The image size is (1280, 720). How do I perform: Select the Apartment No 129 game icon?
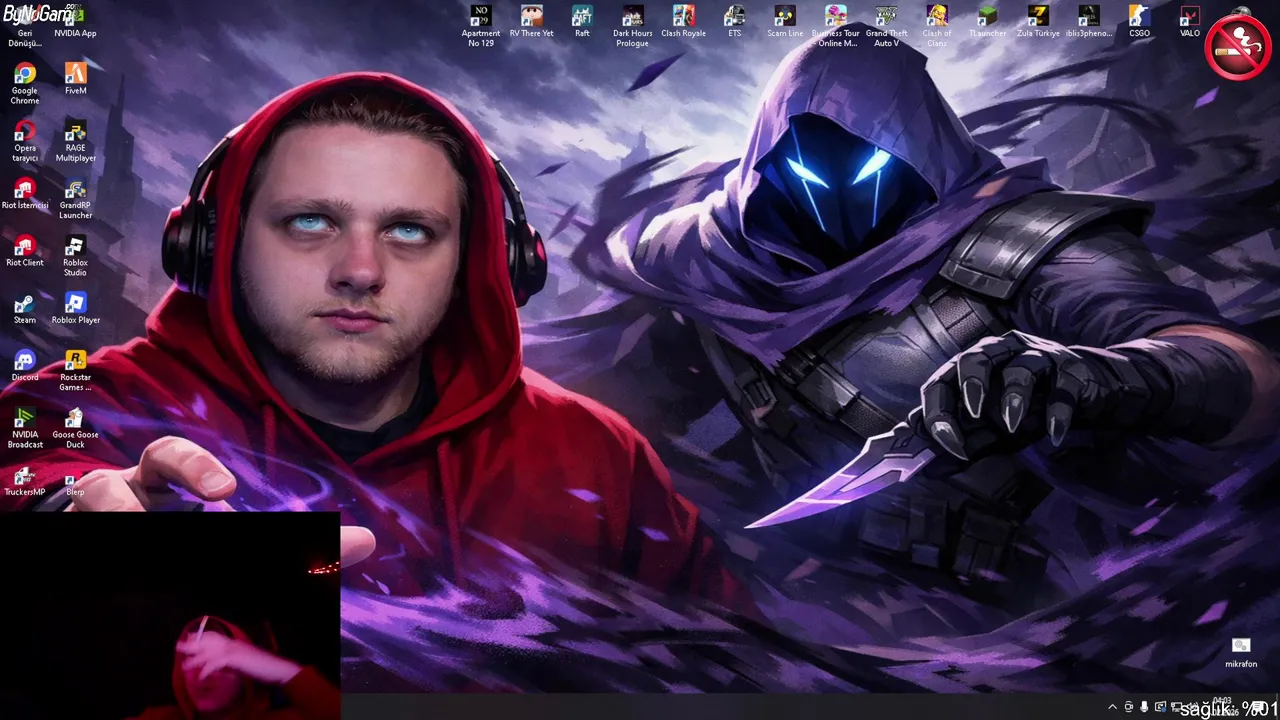pos(481,27)
